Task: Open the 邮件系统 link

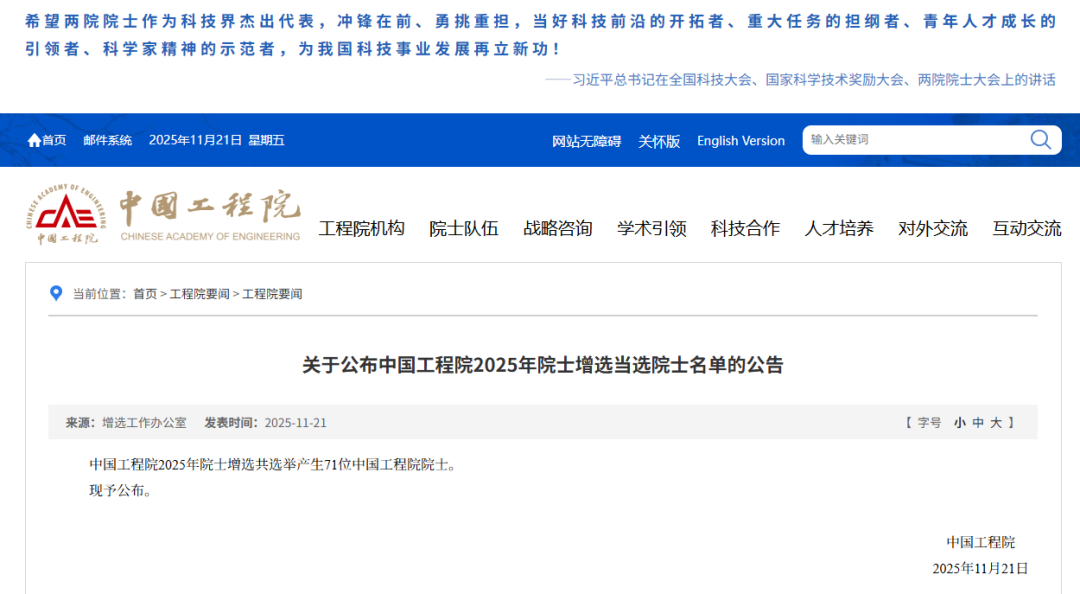Action: click(107, 141)
